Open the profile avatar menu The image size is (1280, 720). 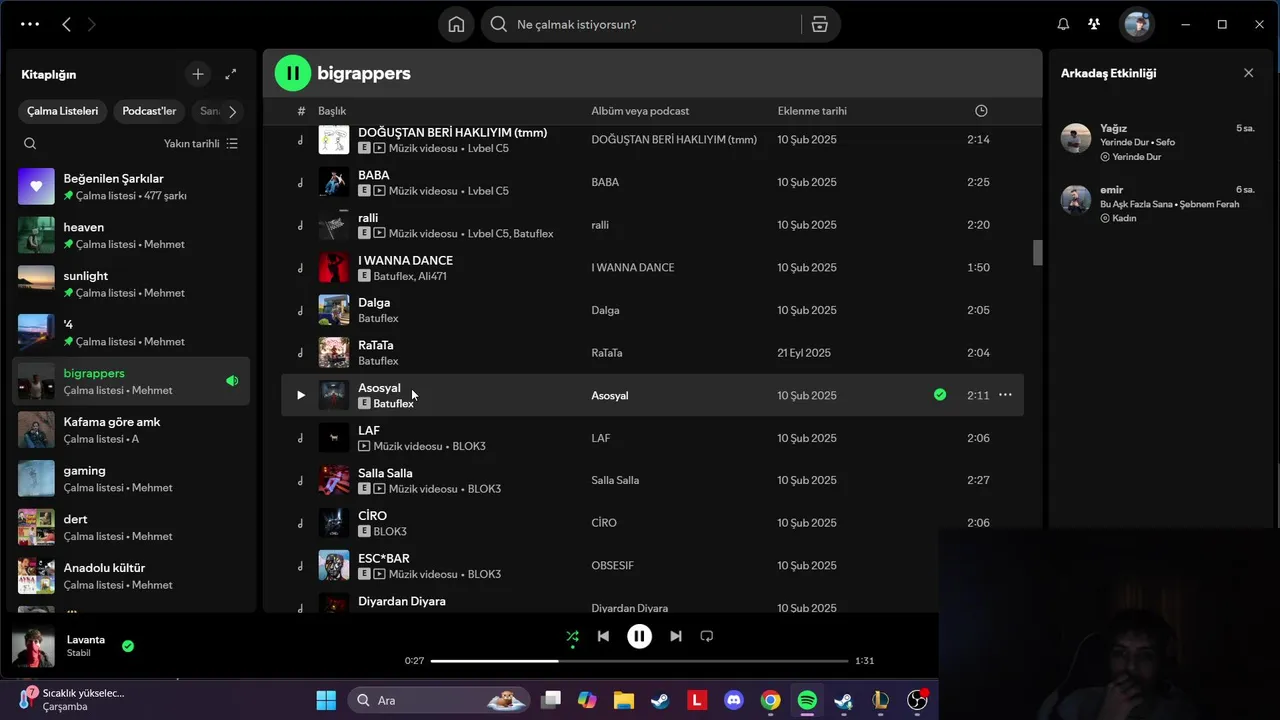(1136, 24)
